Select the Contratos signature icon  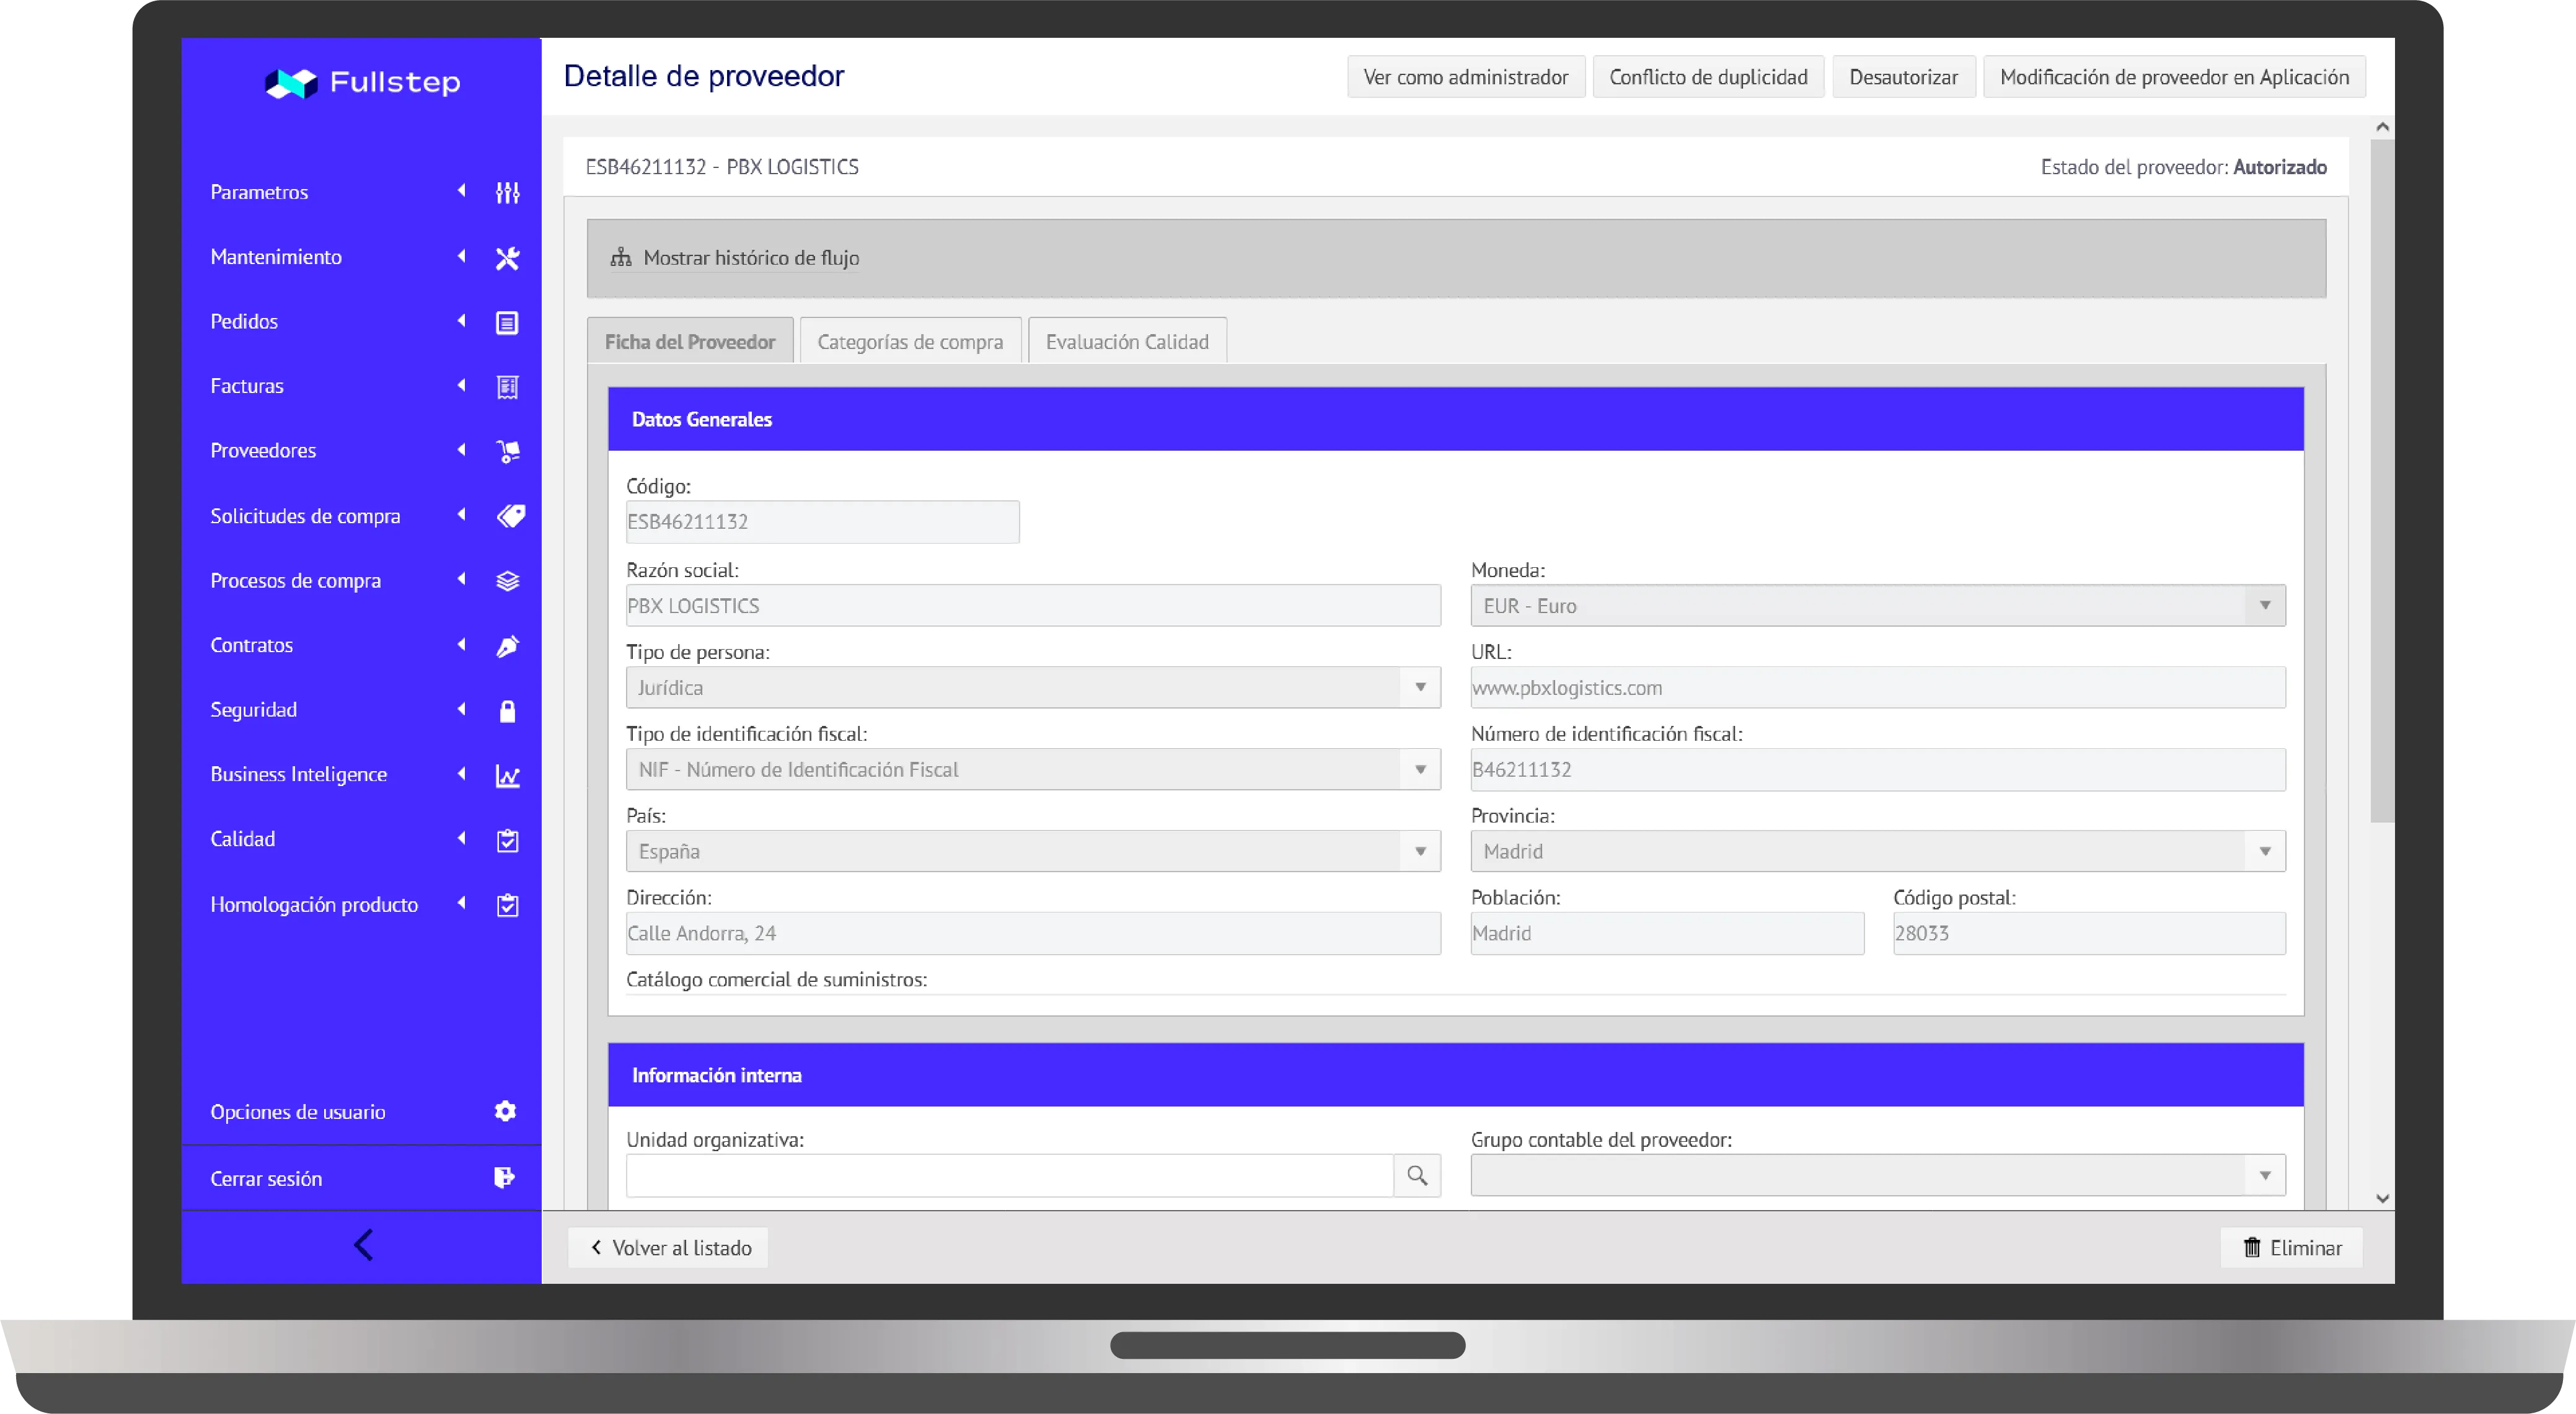click(508, 645)
